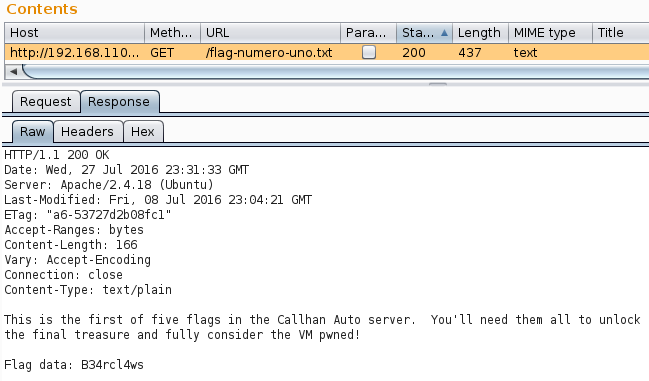Click the horizontal scrollbar left arrow
The height and width of the screenshot is (381, 649).
pyautogui.click(x=13, y=72)
